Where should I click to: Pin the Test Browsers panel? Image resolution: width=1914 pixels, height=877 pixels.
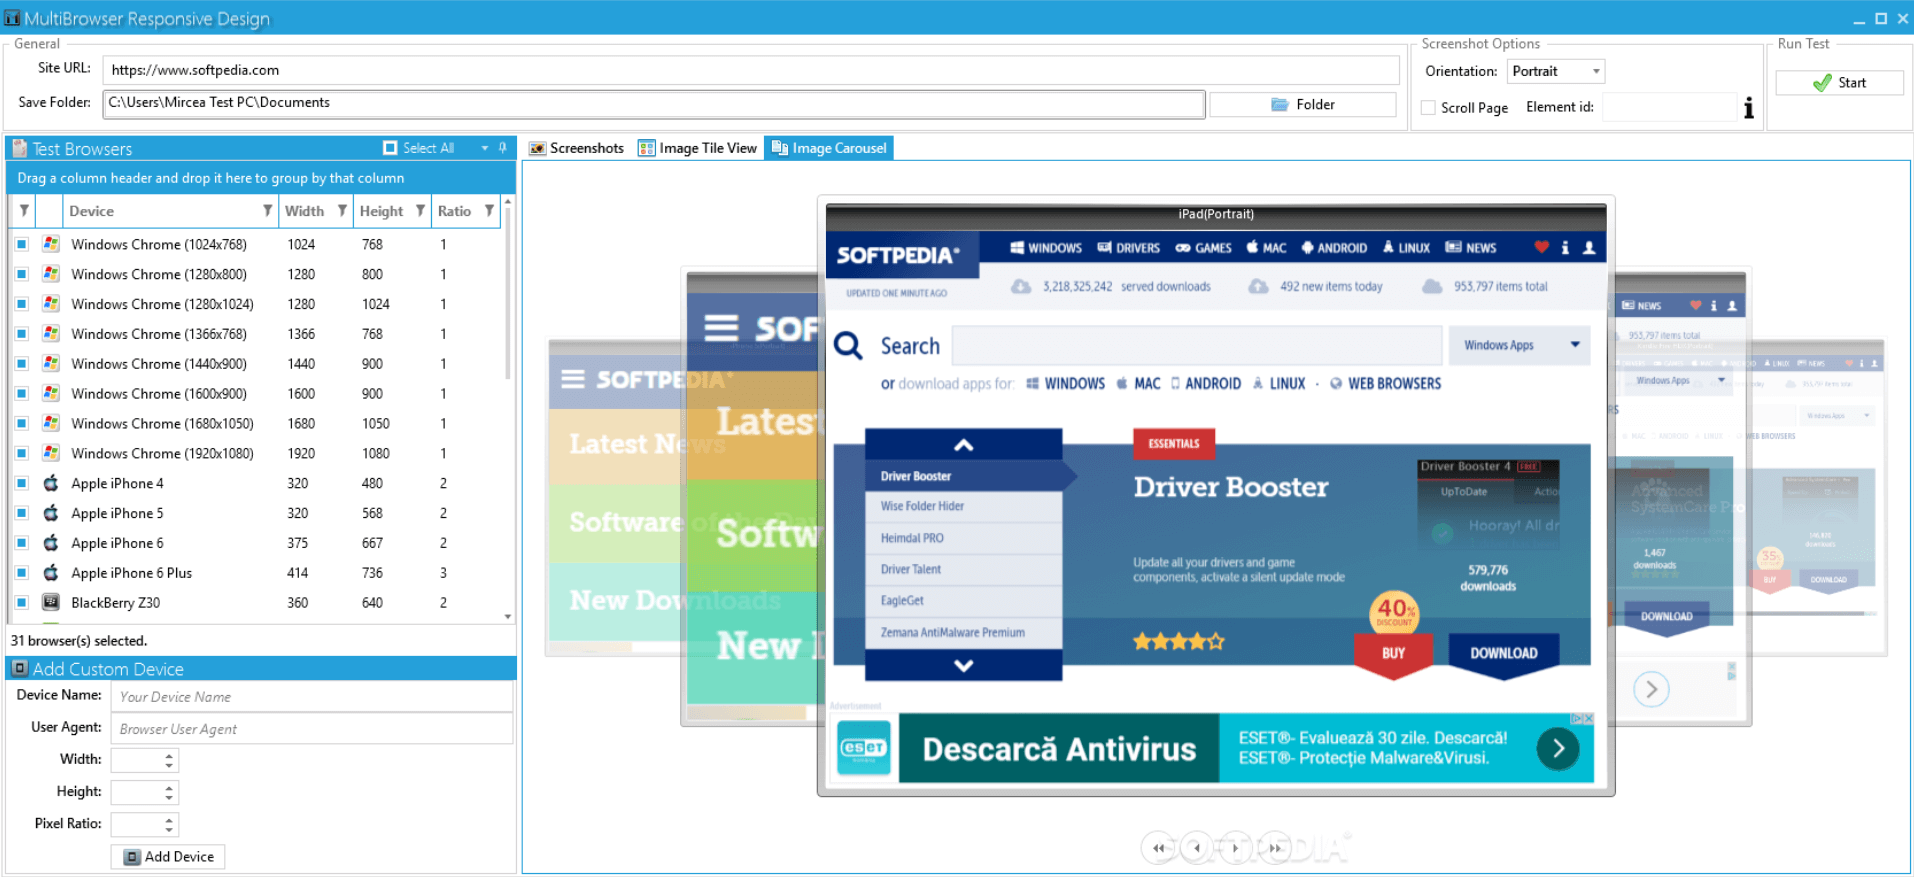(x=503, y=148)
